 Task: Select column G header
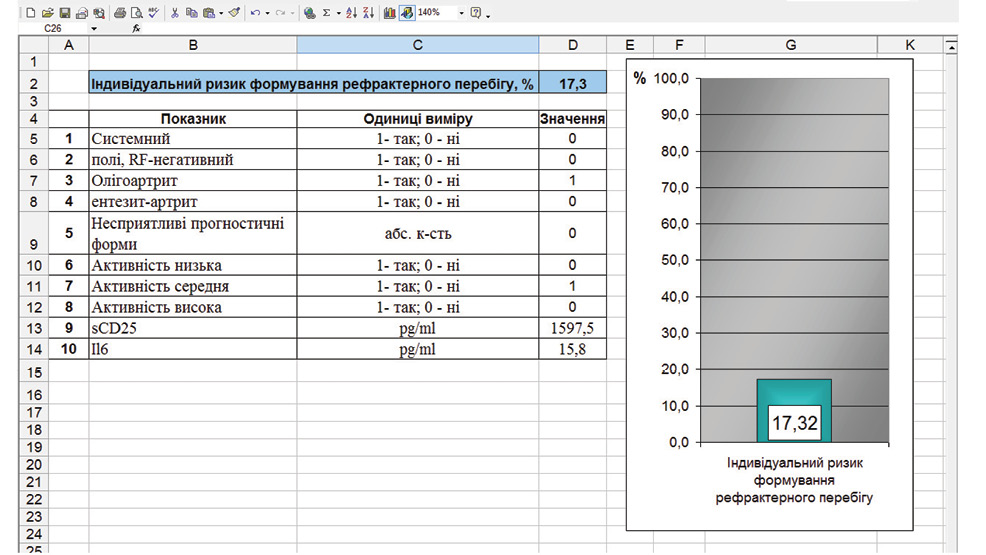pos(791,45)
